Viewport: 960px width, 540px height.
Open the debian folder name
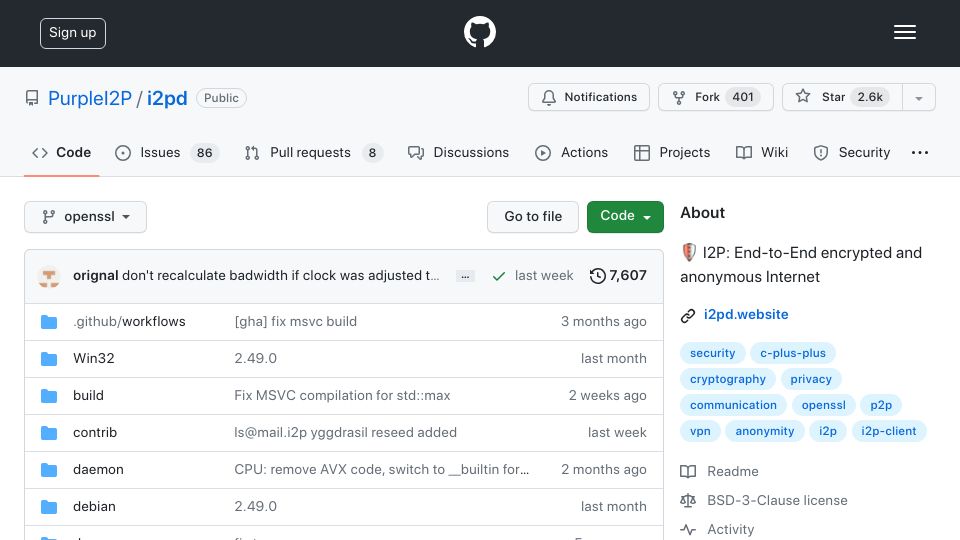[x=94, y=506]
